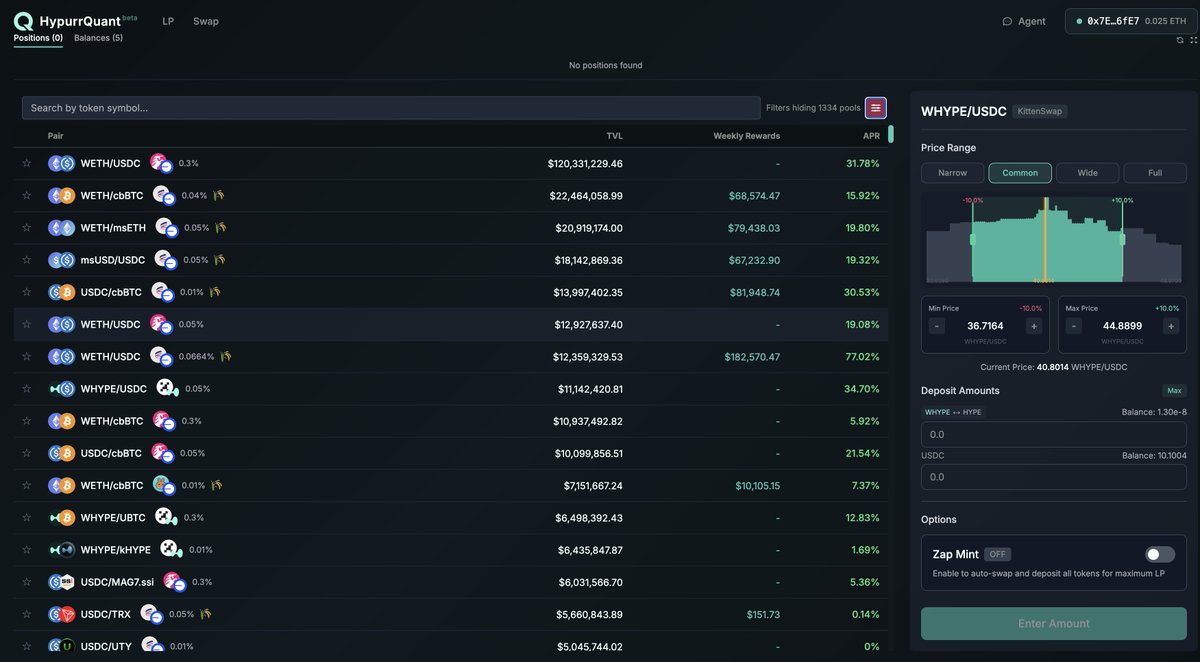The height and width of the screenshot is (662, 1200).
Task: Sort by Weekly Rewards column header
Action: click(746, 135)
